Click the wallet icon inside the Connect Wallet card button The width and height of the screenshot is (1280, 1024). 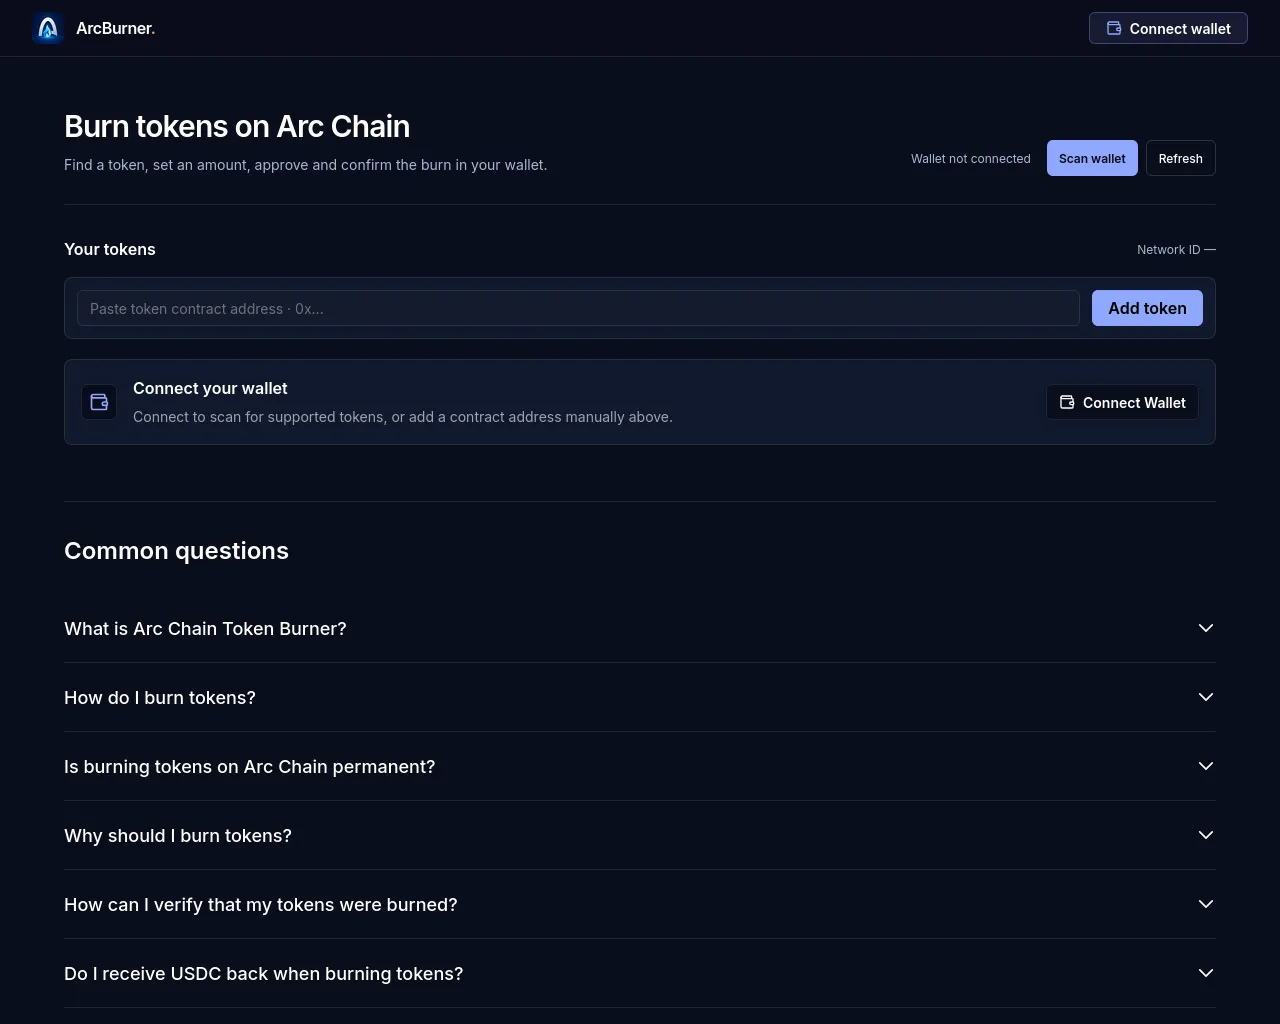(1067, 402)
